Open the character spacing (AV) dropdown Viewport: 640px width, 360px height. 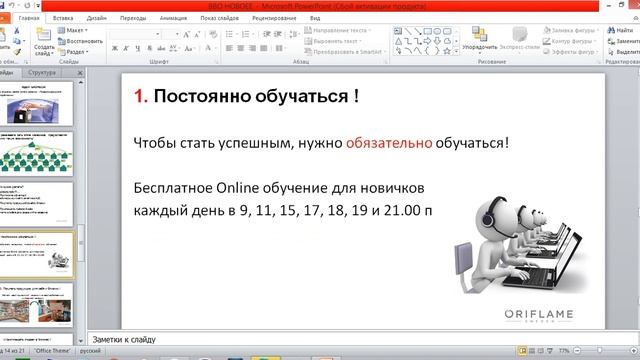pyautogui.click(x=174, y=48)
